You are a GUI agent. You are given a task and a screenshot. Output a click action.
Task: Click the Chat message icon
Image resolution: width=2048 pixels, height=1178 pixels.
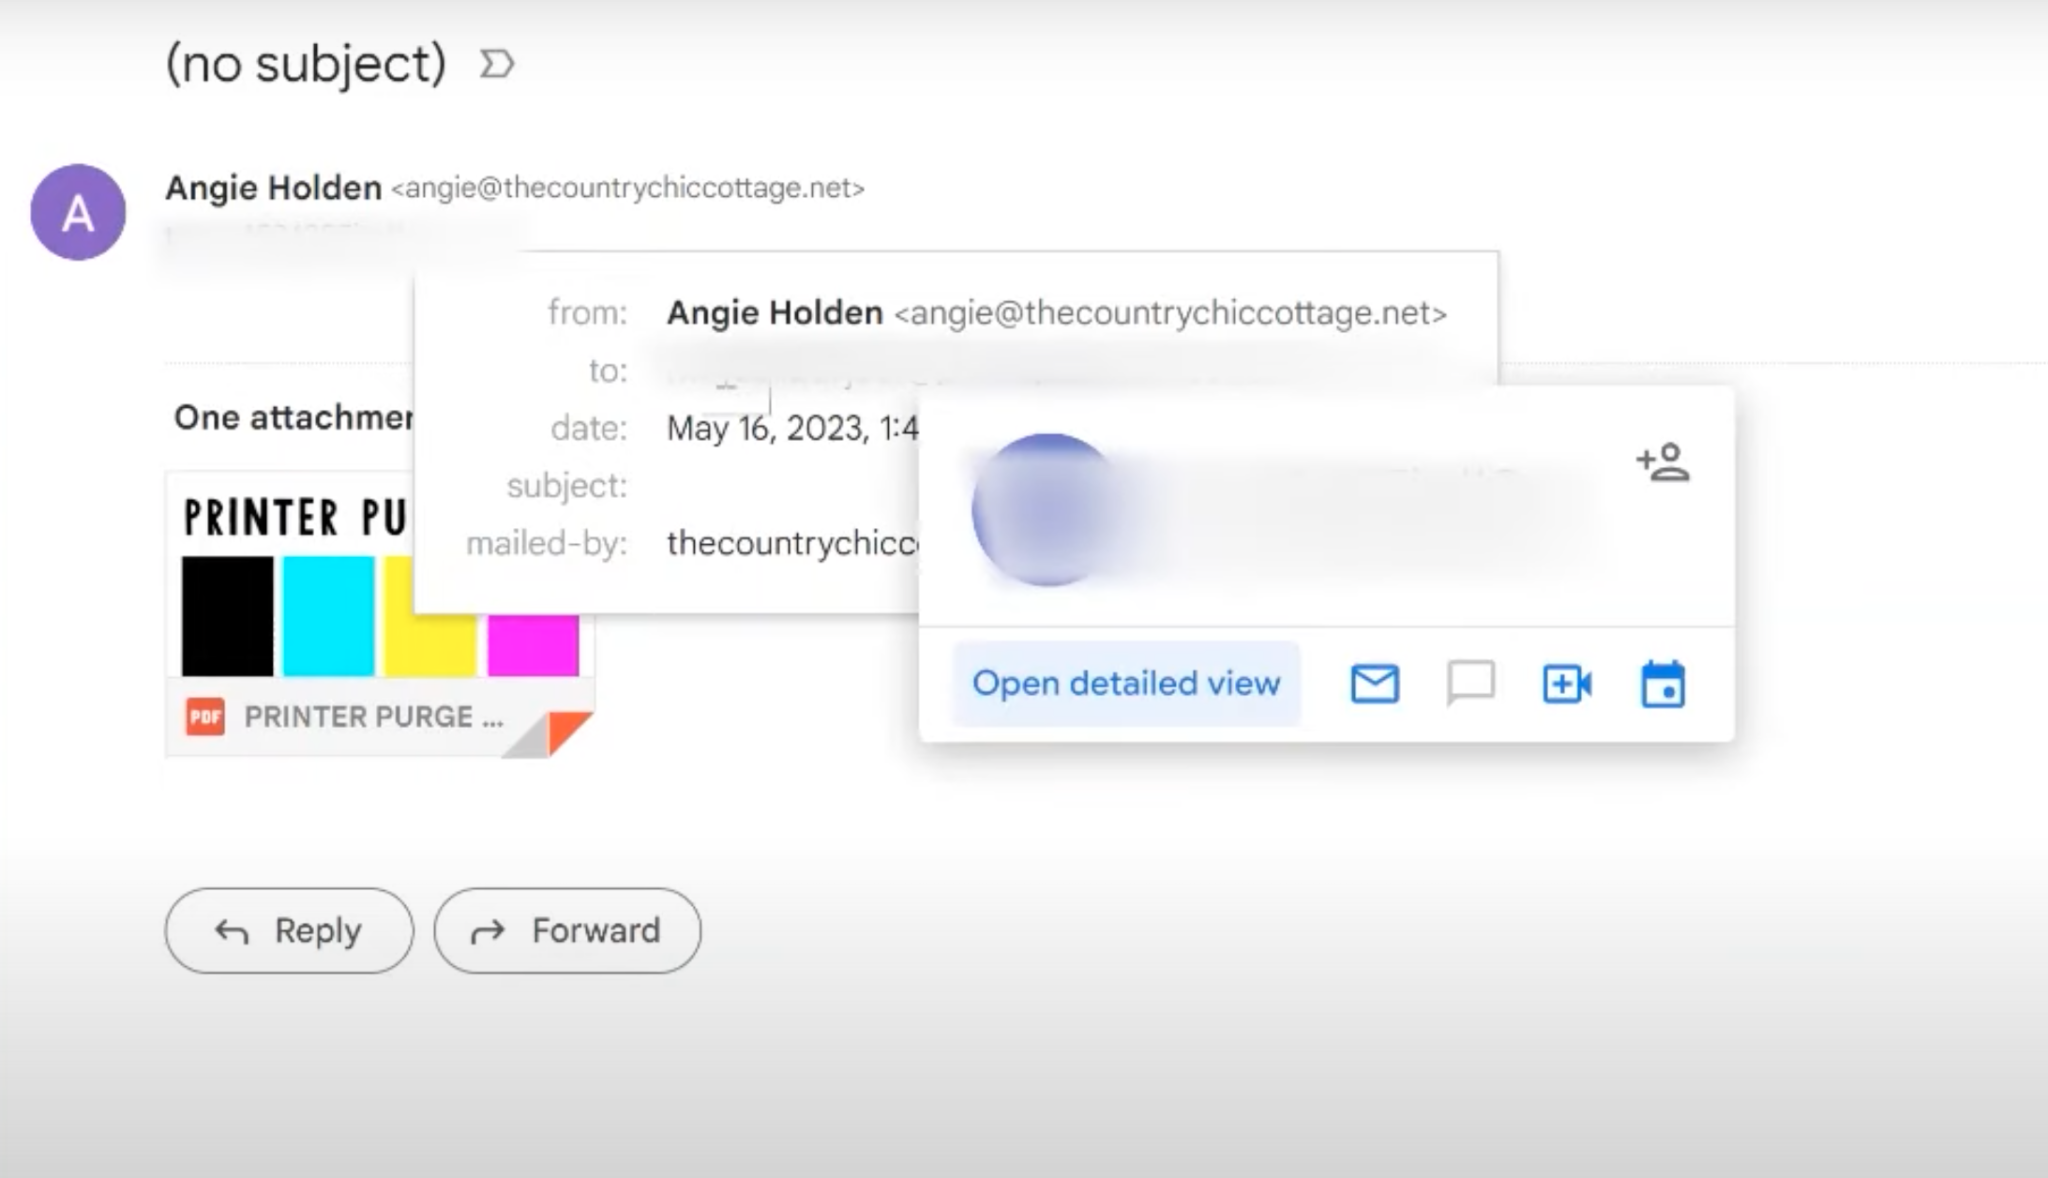(x=1471, y=684)
